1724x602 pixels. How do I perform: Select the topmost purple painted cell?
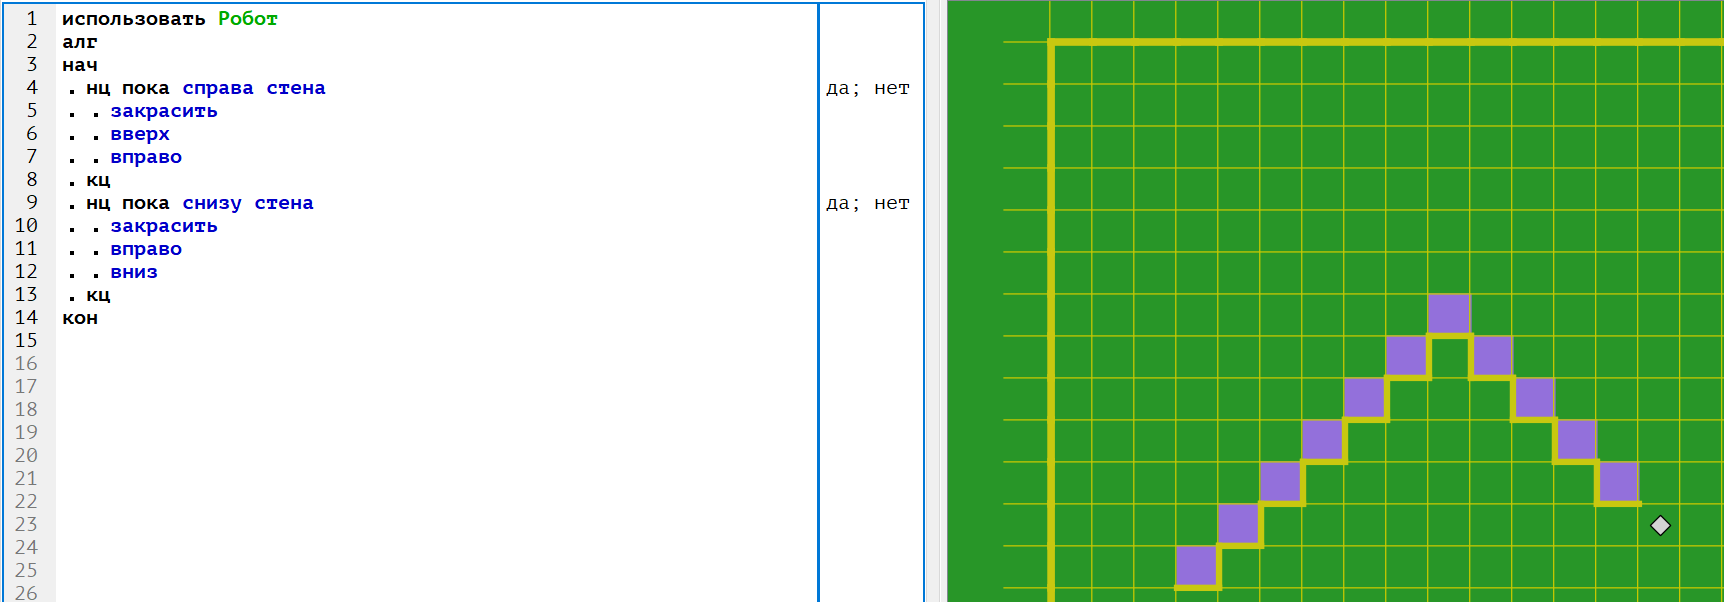point(1449,314)
